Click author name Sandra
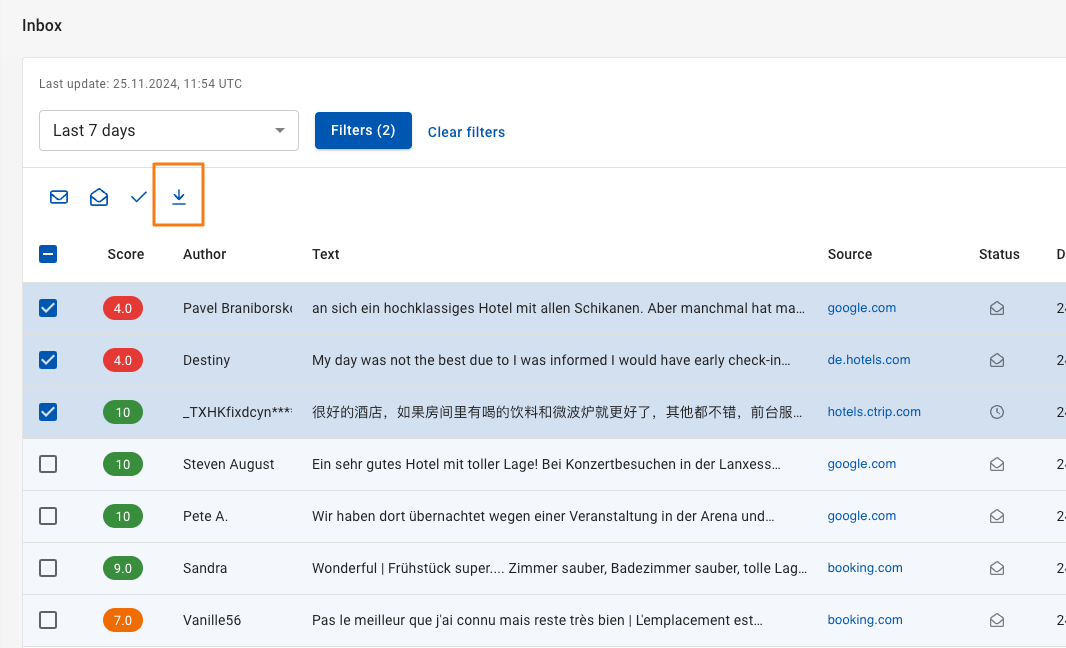This screenshot has height=648, width=1066. [x=205, y=568]
